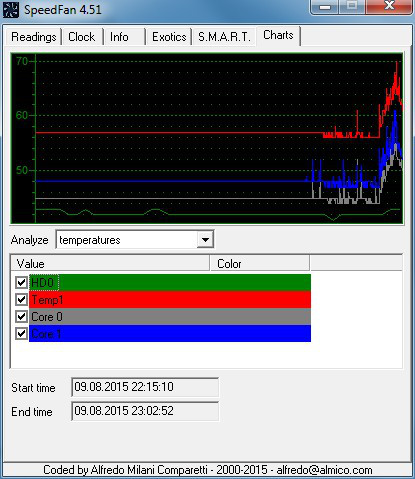
Task: Toggle the Temp1 checkbox off
Action: (x=21, y=299)
